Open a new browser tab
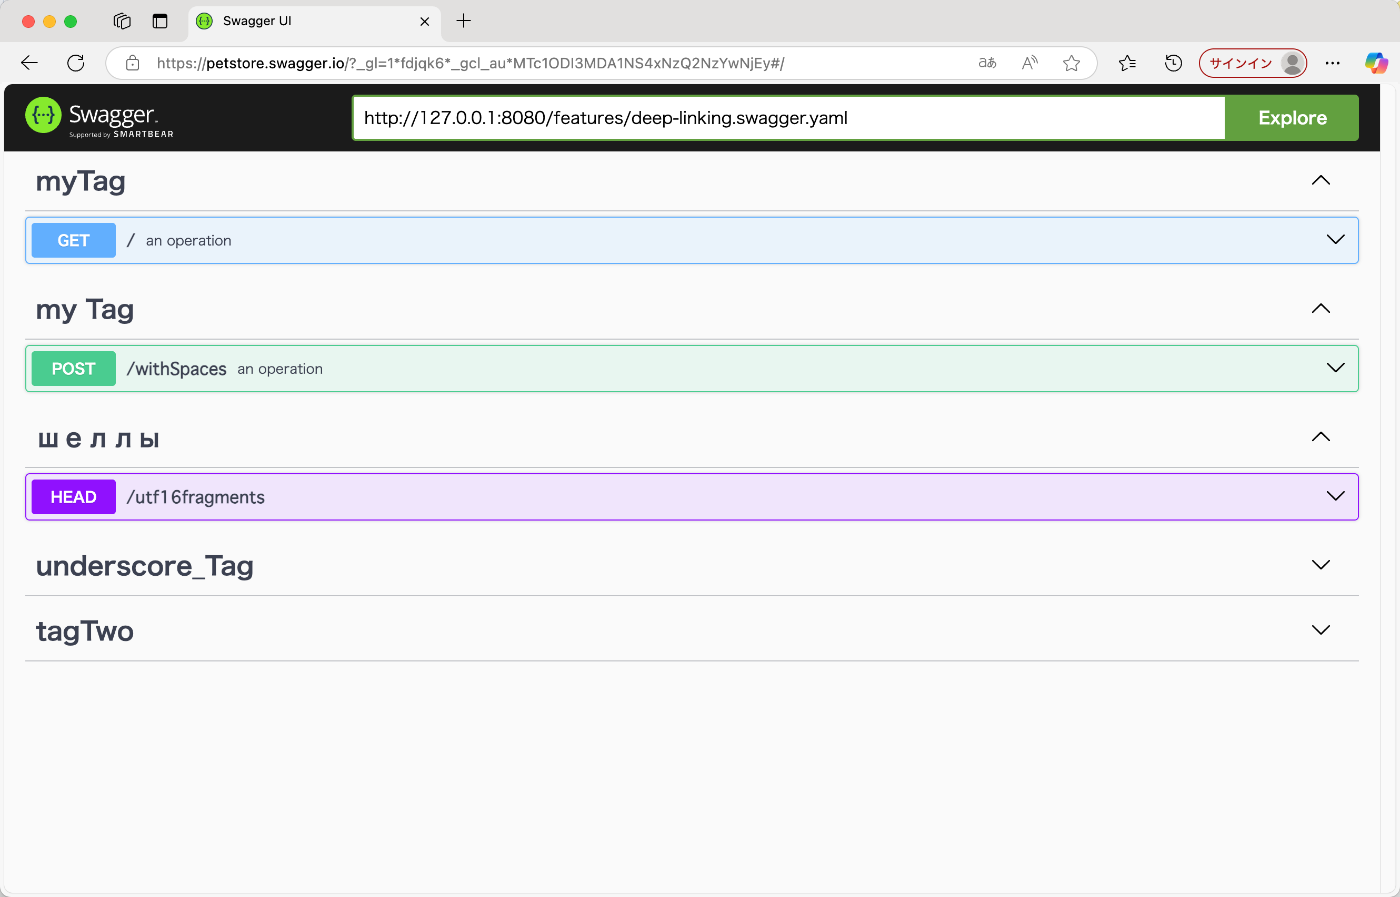Screen dimensions: 1400x897 [x=464, y=21]
